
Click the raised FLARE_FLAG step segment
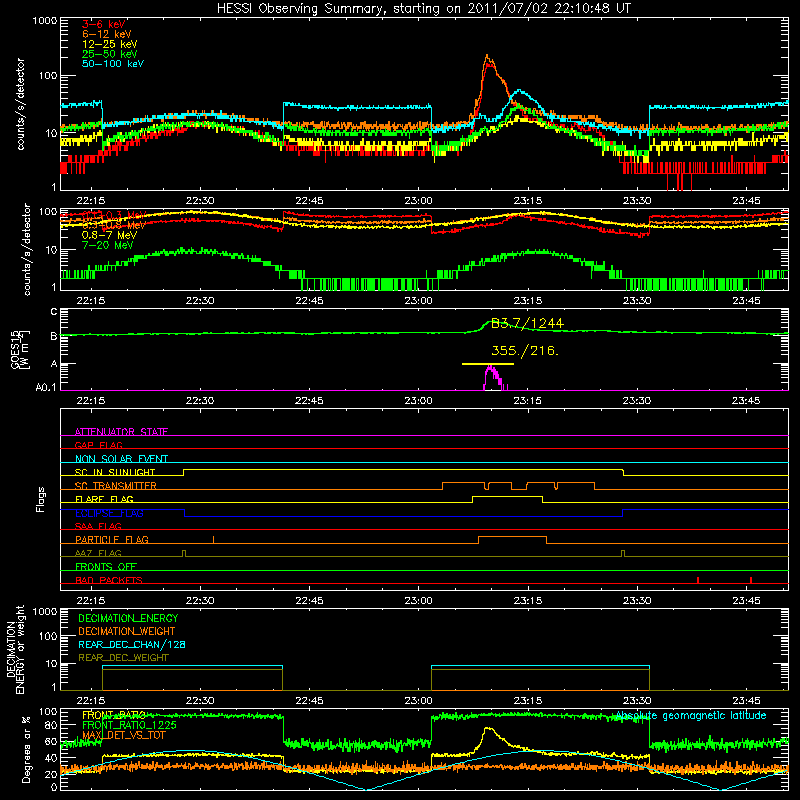(507, 496)
